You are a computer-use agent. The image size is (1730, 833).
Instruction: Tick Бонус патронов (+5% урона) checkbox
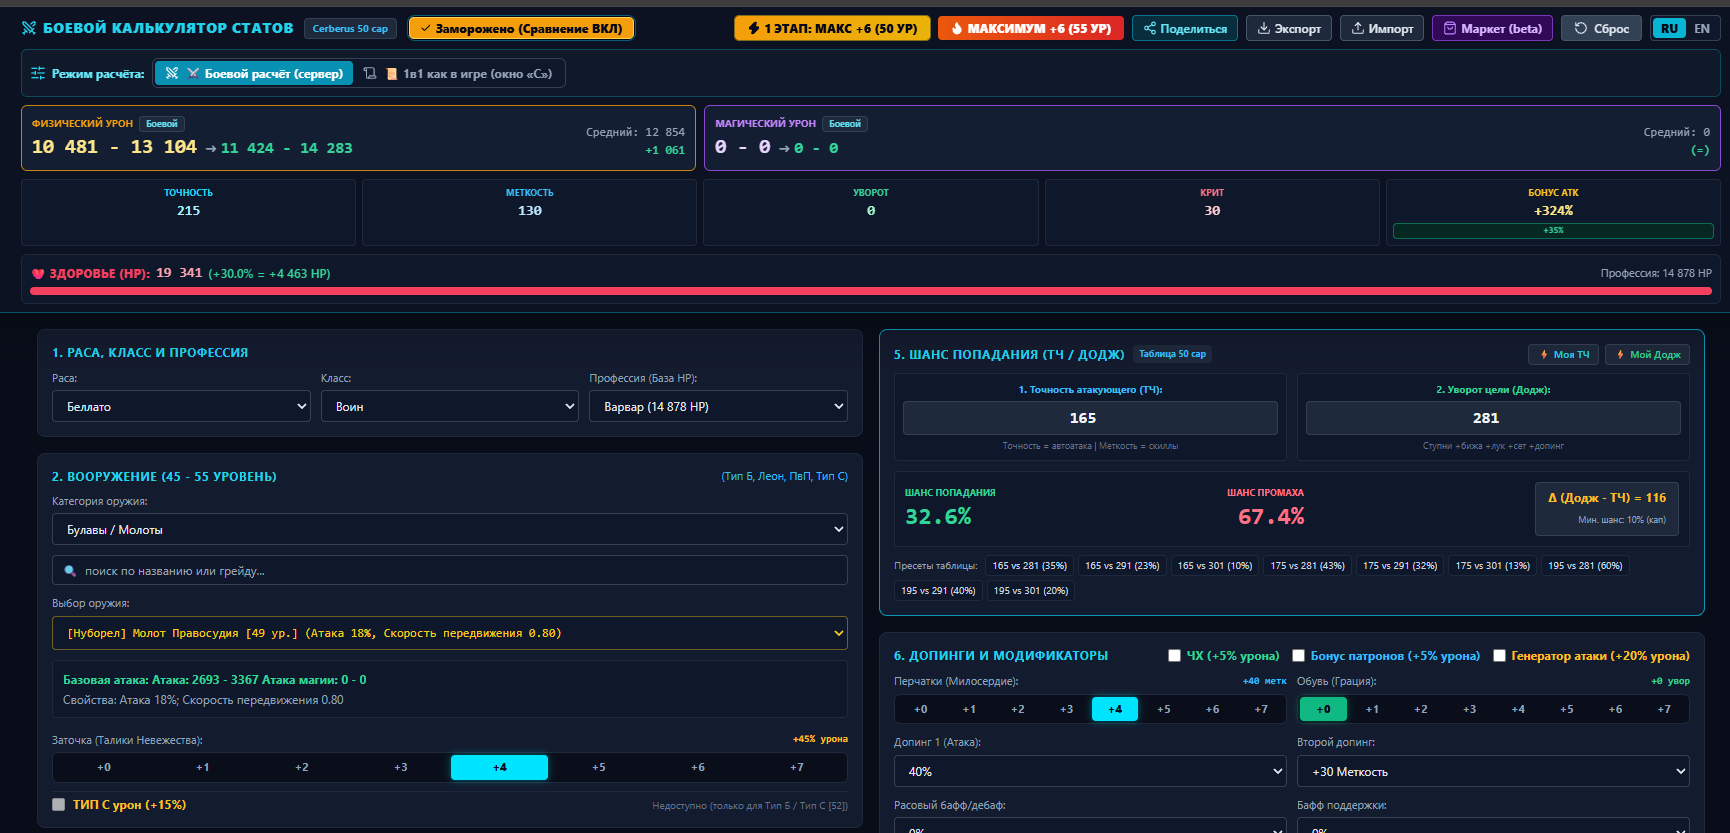tap(1298, 656)
